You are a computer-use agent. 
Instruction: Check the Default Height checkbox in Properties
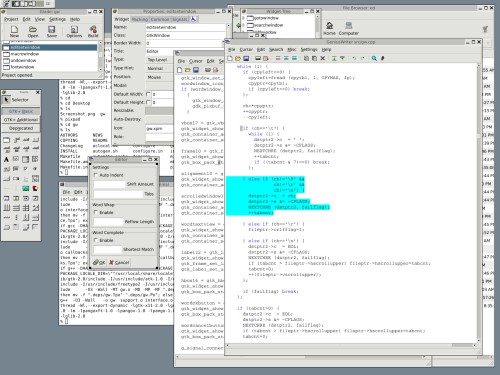point(148,102)
